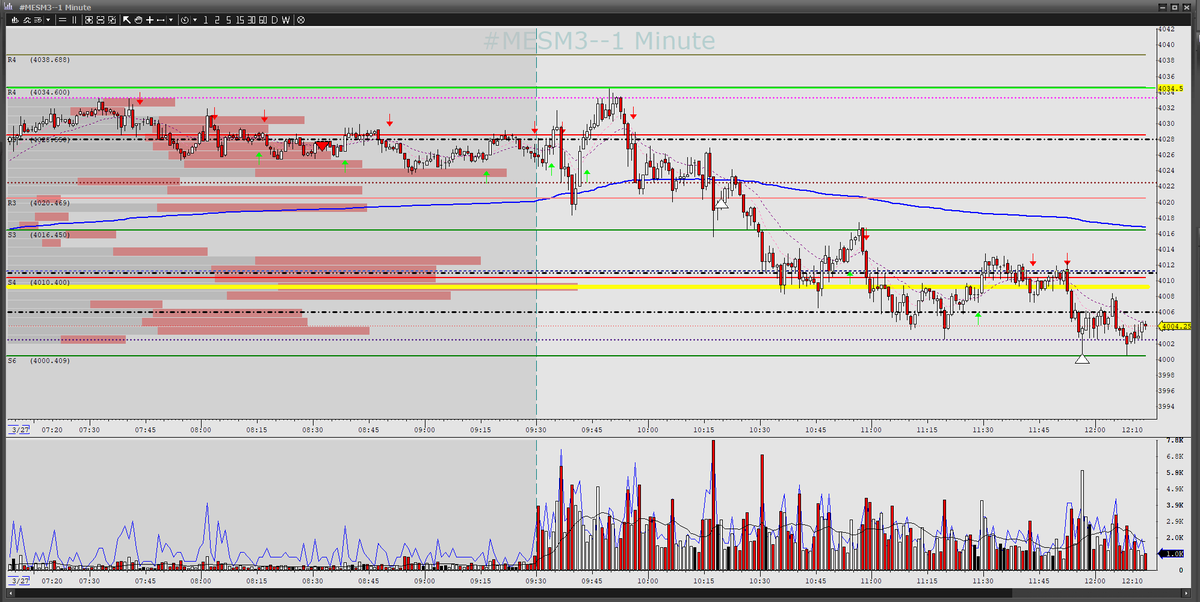Click the R4 (4034.600) level label

point(37,92)
